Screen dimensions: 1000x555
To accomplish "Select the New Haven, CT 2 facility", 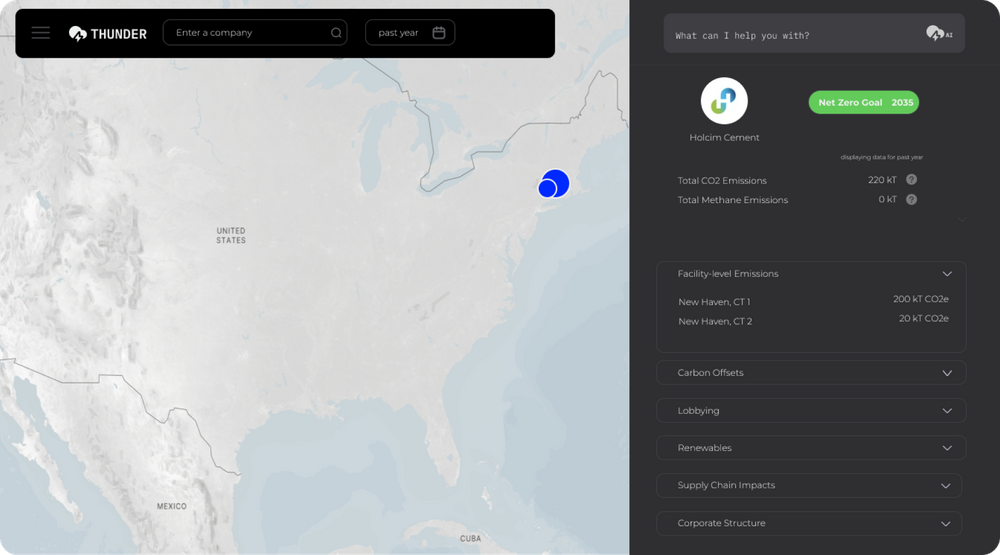I will (x=714, y=322).
